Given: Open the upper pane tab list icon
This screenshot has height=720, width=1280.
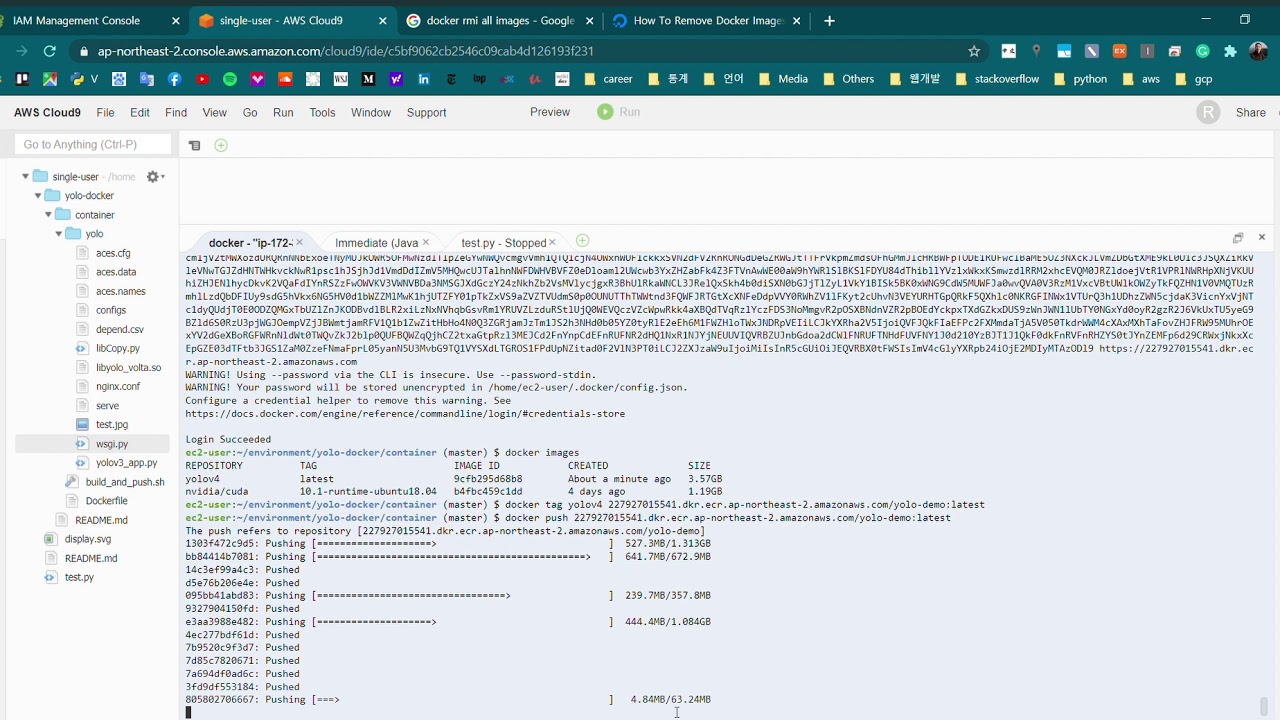Looking at the screenshot, I should pyautogui.click(x=195, y=145).
